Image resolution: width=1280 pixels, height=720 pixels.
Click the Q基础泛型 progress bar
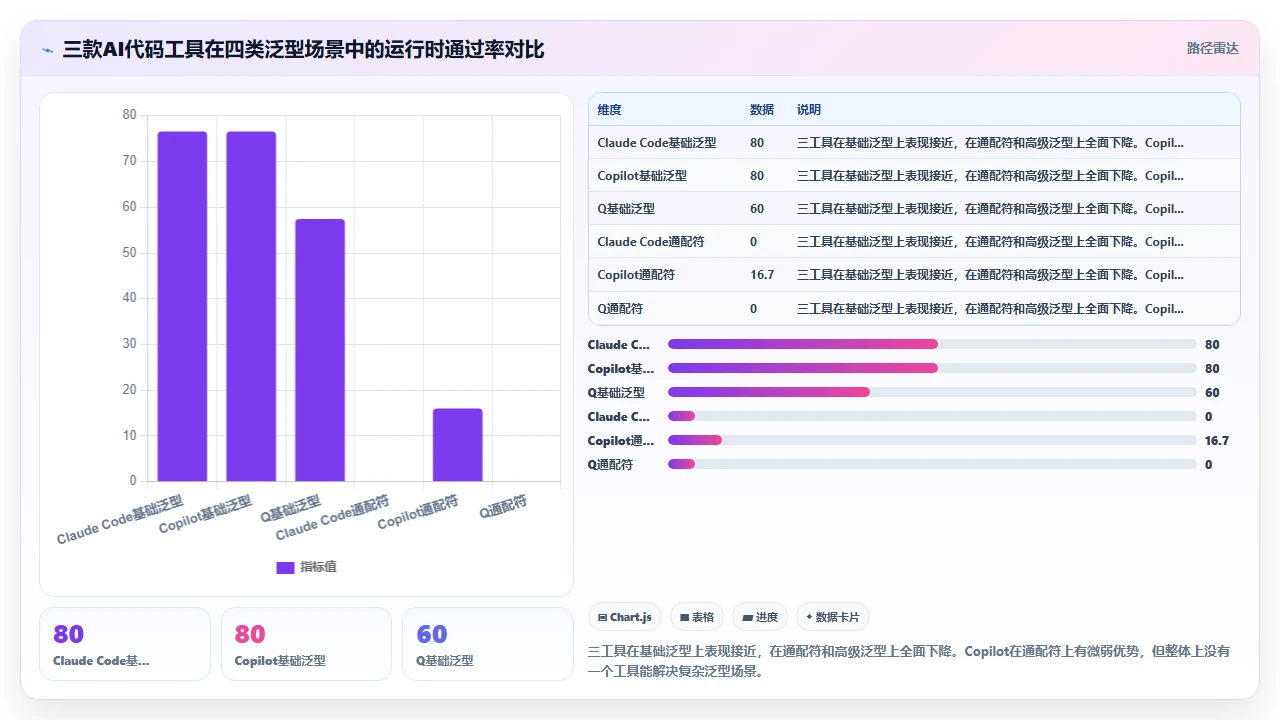pyautogui.click(x=932, y=392)
